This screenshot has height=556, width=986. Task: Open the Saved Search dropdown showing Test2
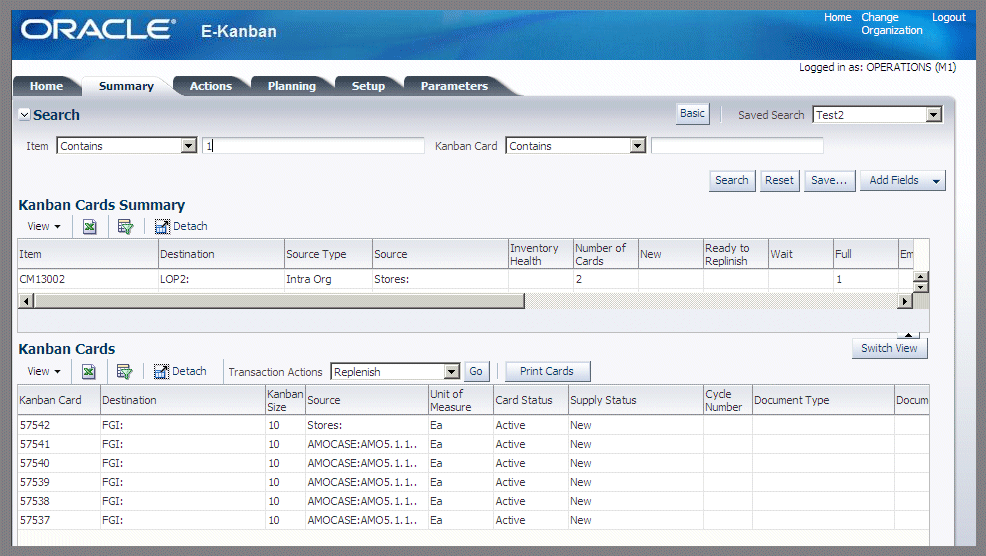[x=934, y=114]
